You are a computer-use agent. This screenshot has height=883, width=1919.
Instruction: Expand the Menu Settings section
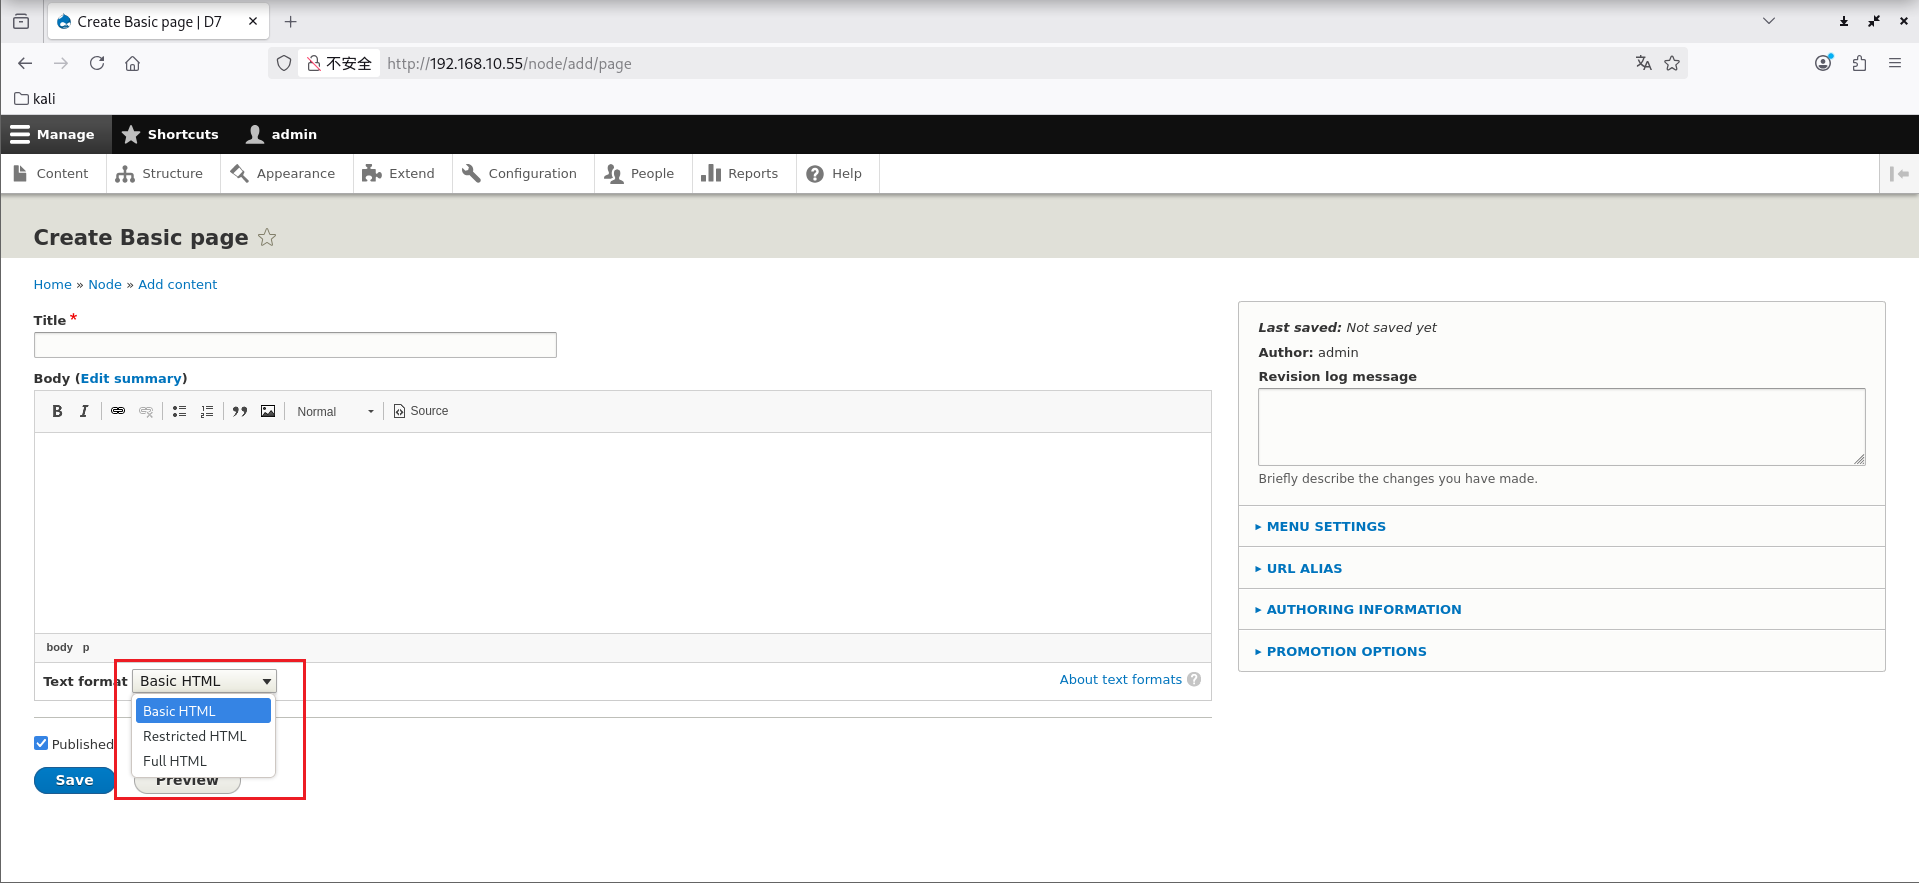1325,527
